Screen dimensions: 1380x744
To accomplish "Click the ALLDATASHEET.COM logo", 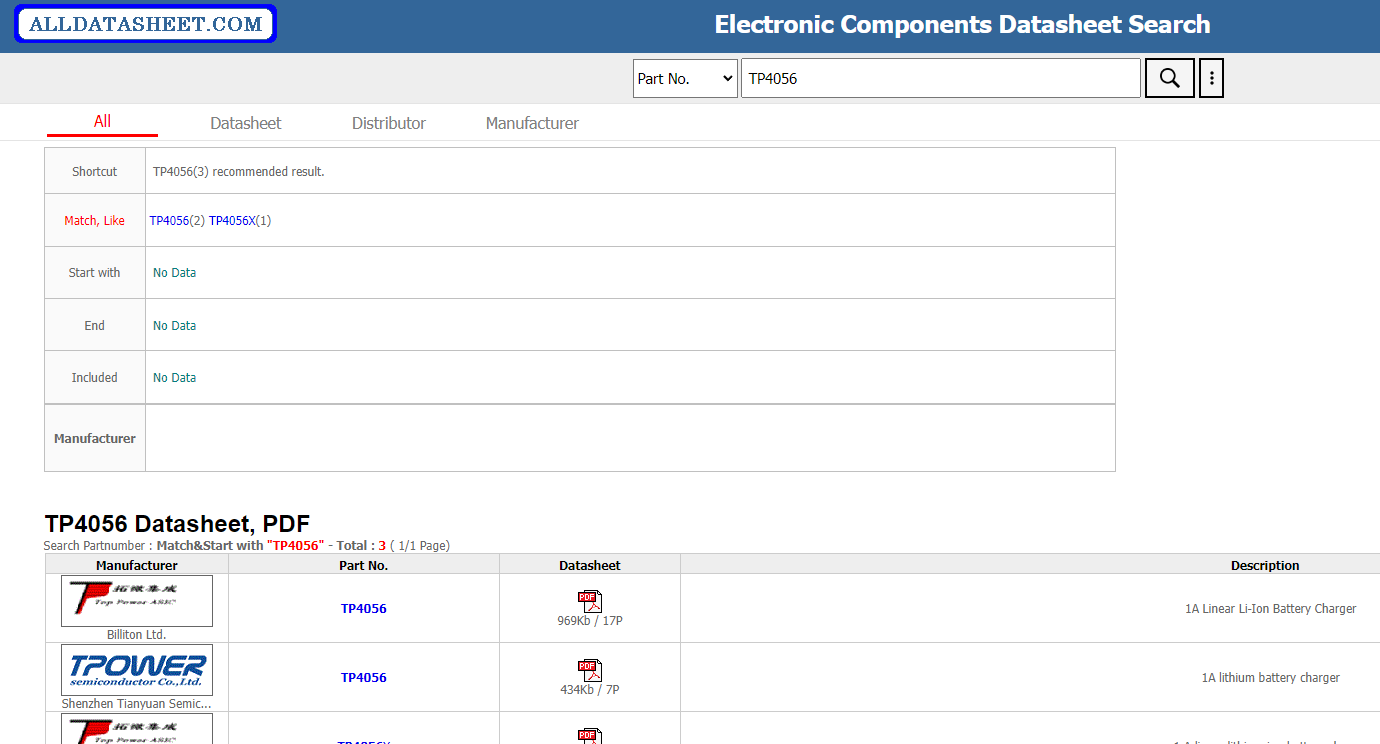I will [x=145, y=24].
